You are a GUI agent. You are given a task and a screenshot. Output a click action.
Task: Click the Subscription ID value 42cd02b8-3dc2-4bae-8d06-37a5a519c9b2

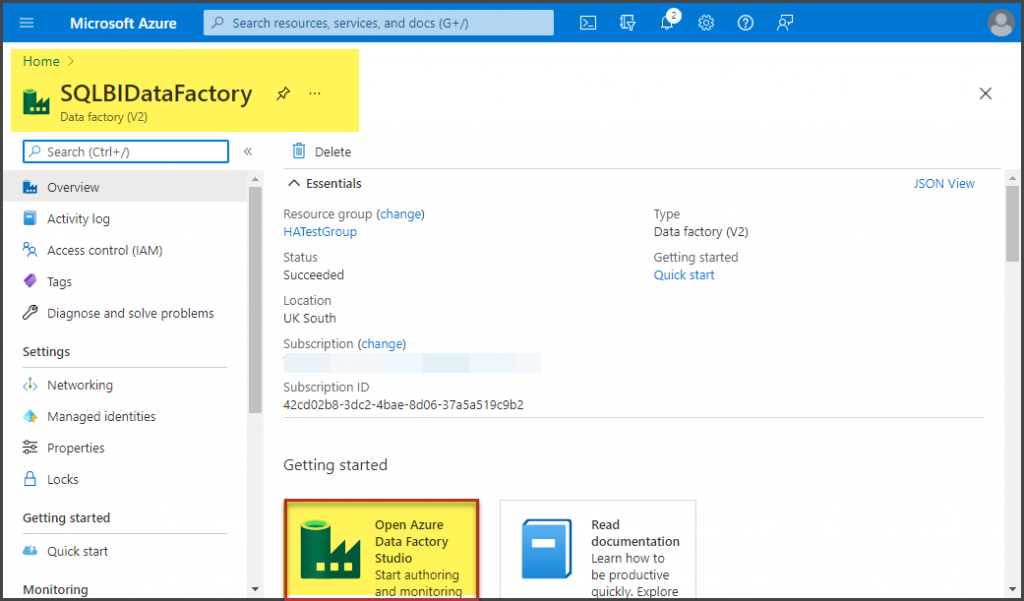point(404,405)
